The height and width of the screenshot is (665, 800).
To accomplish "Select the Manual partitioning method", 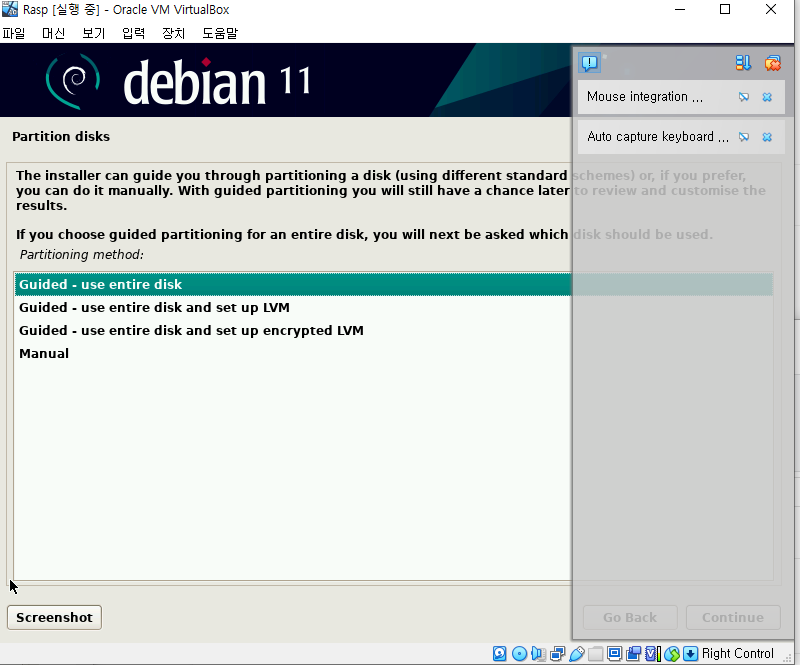I will click(394, 353).
